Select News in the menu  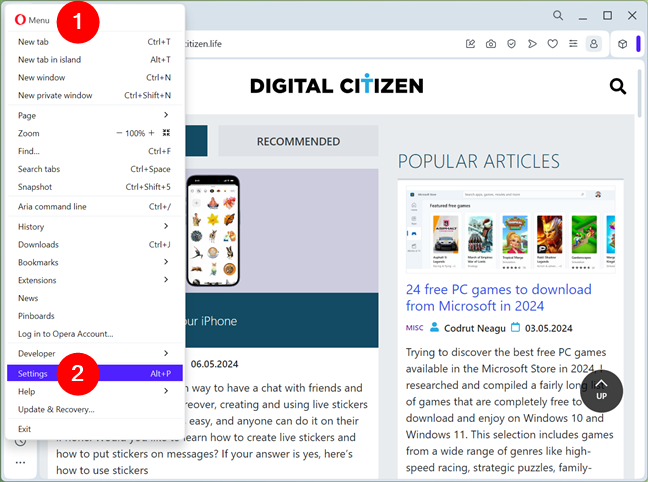[x=95, y=298]
